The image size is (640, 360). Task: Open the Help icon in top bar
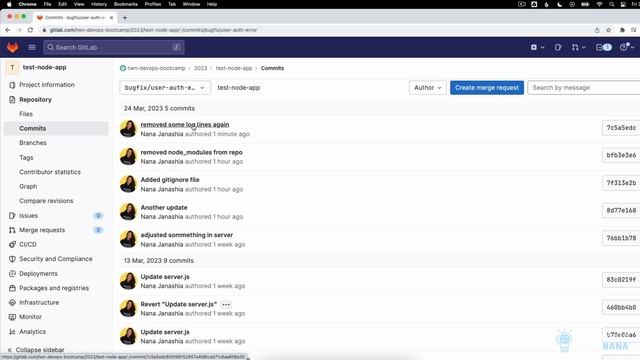tap(623, 47)
